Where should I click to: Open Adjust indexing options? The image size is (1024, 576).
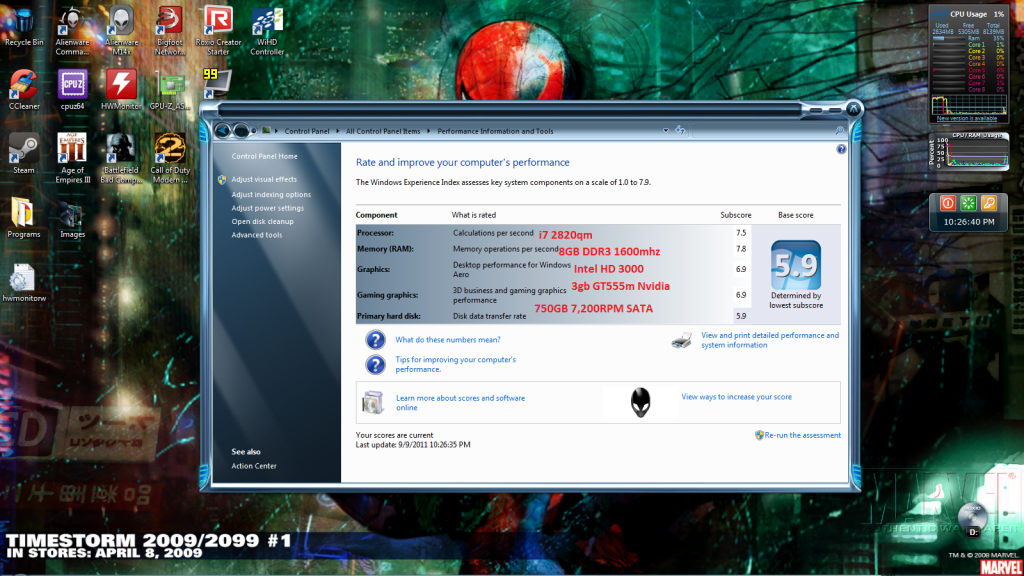coord(271,195)
